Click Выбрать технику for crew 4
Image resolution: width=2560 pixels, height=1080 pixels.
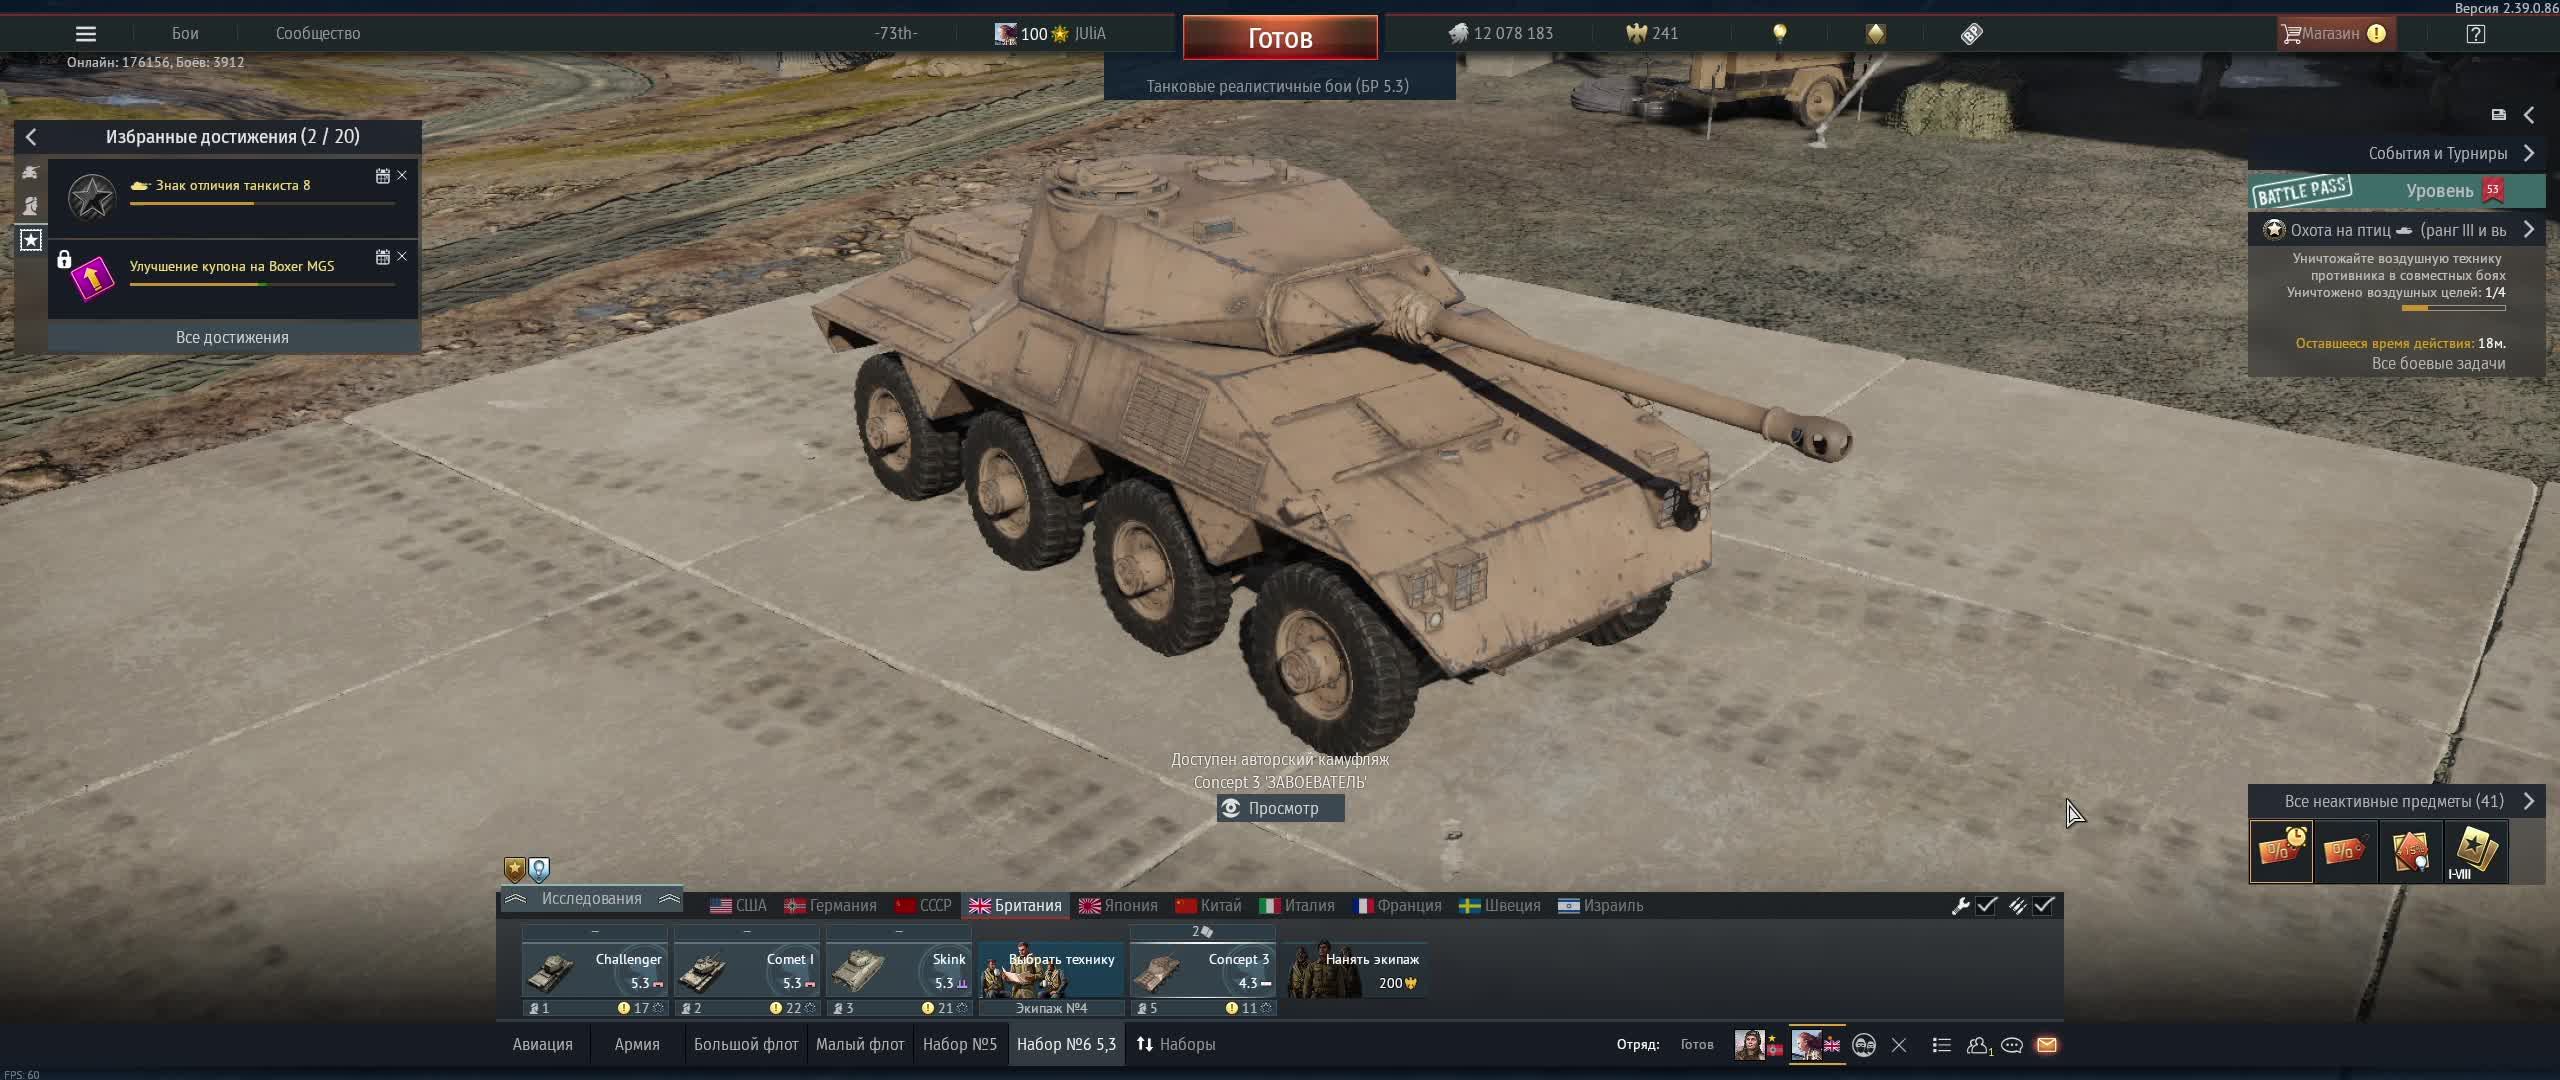[1051, 970]
